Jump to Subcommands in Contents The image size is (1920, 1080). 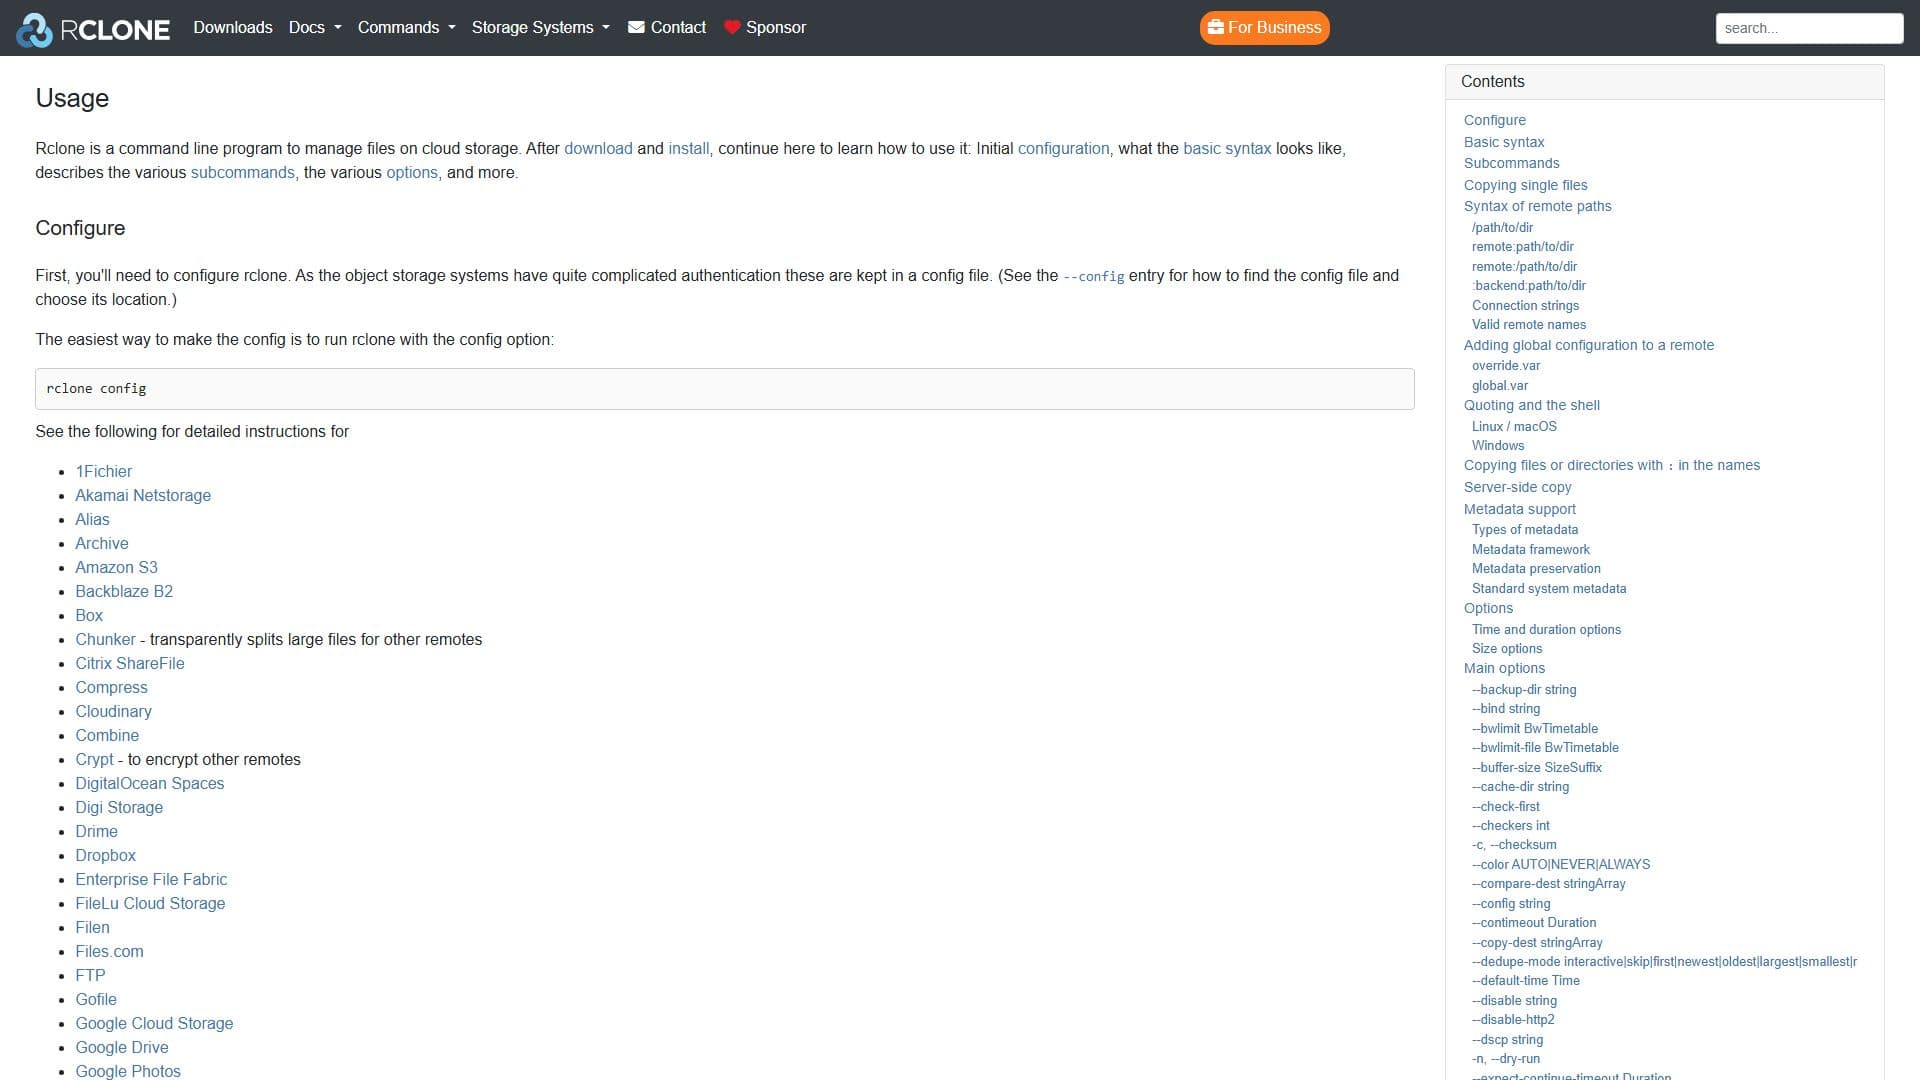[x=1512, y=163]
